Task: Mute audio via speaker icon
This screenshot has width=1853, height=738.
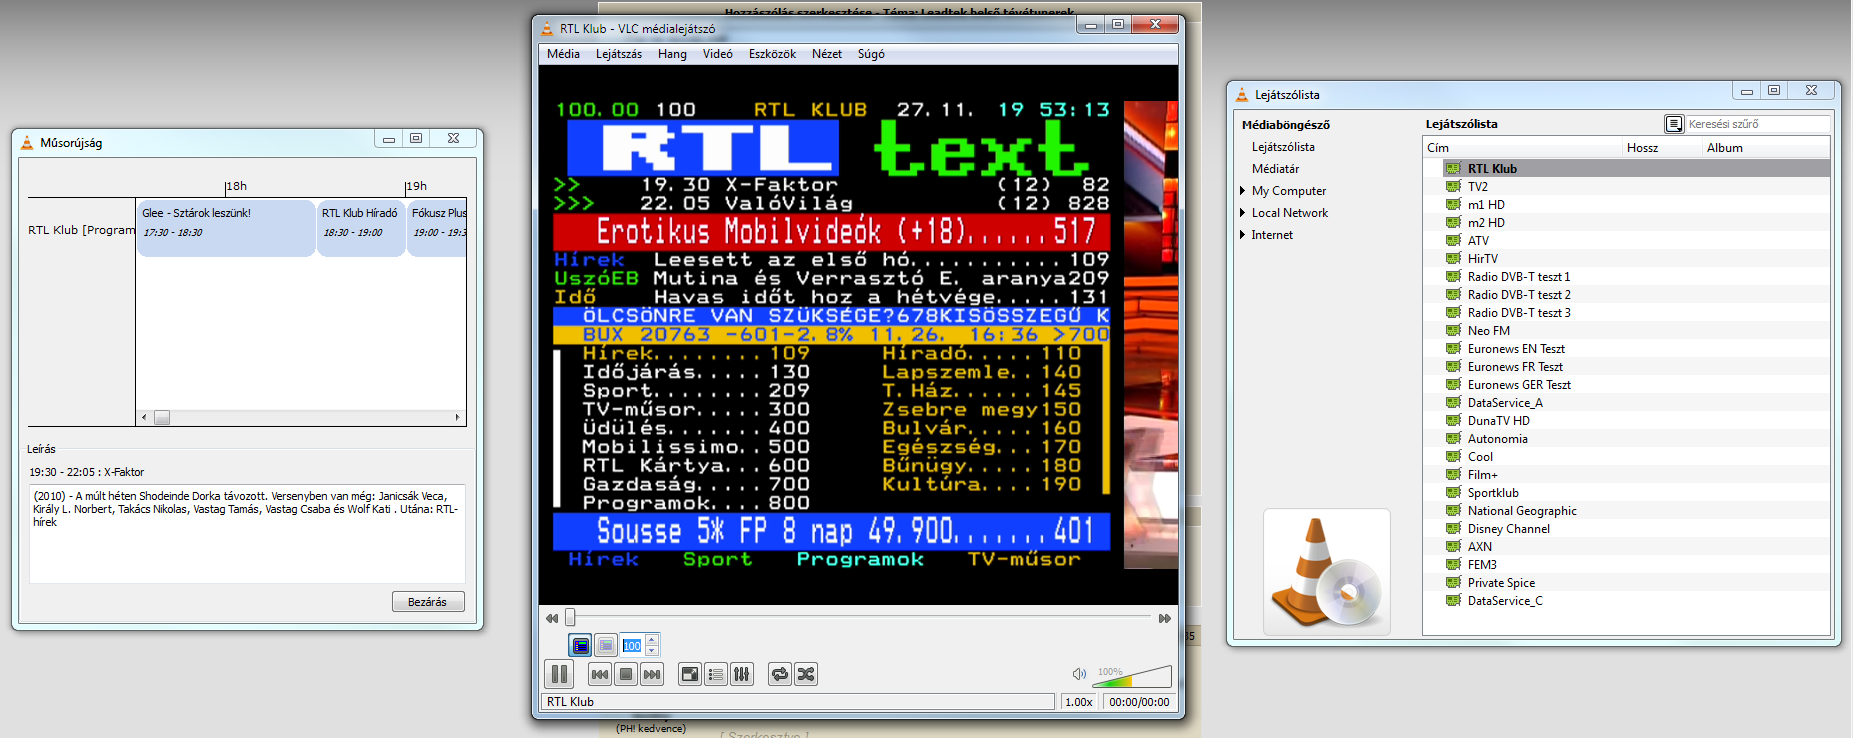Action: pyautogui.click(x=1079, y=674)
